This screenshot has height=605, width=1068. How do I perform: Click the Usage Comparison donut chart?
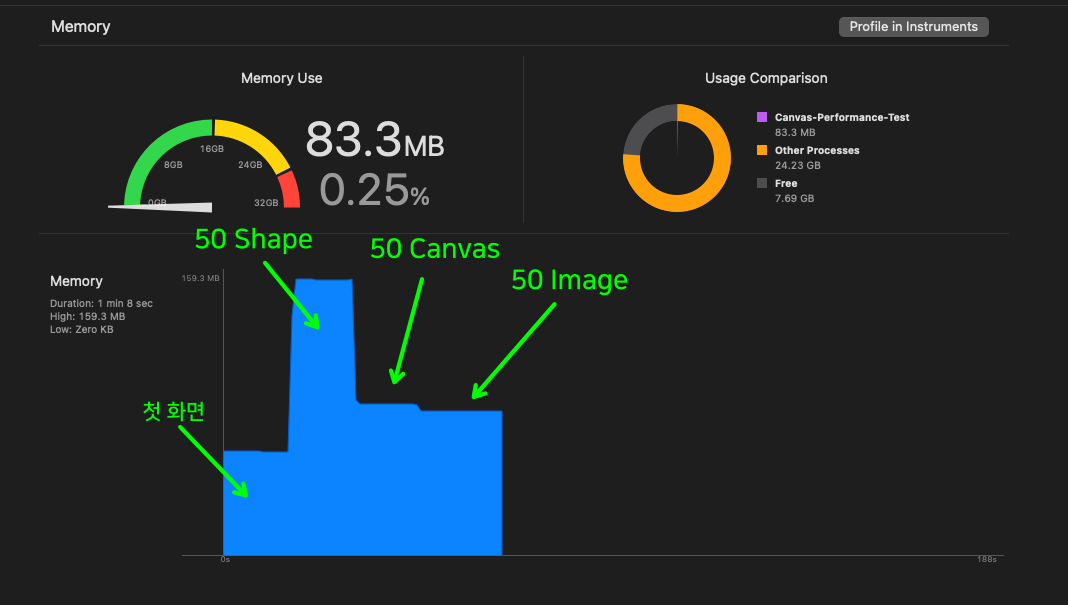(x=677, y=158)
